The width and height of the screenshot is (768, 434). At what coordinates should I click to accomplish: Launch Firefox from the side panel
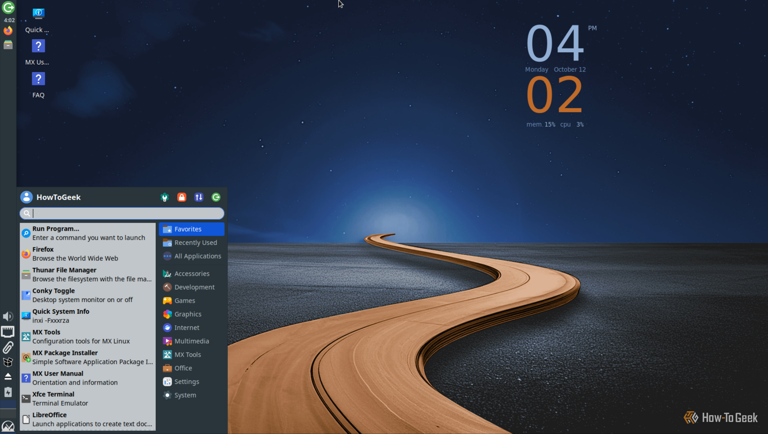(x=8, y=31)
